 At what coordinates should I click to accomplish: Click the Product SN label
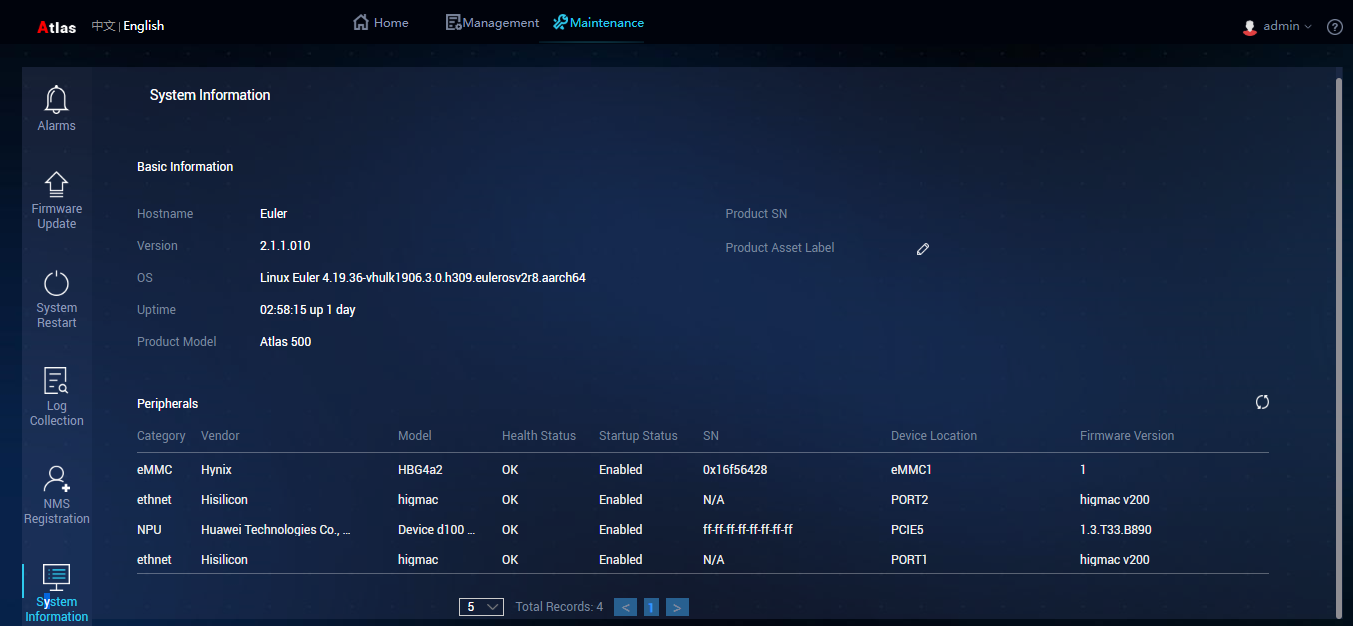click(757, 214)
